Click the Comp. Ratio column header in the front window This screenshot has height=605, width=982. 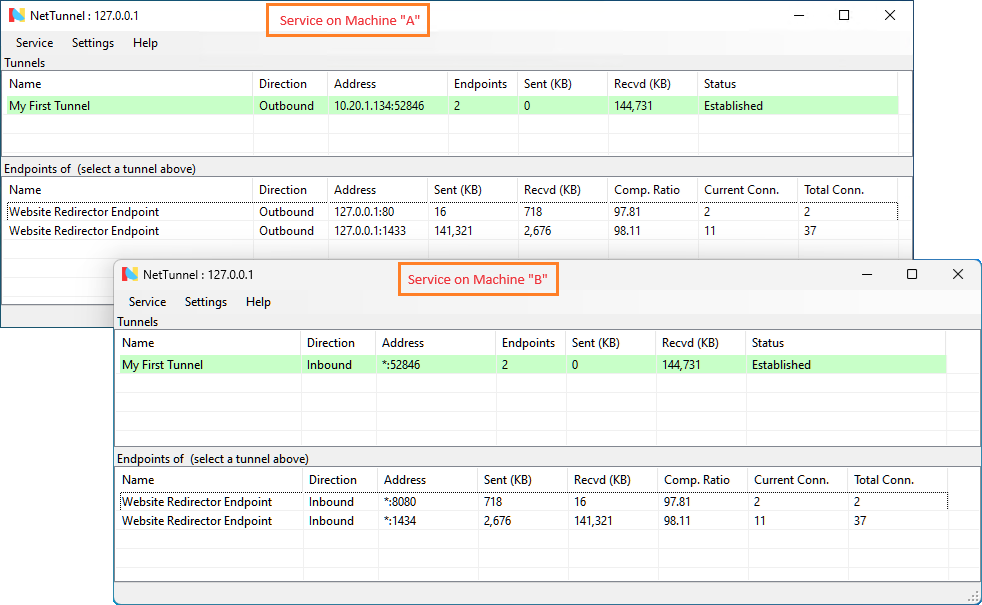coord(696,480)
